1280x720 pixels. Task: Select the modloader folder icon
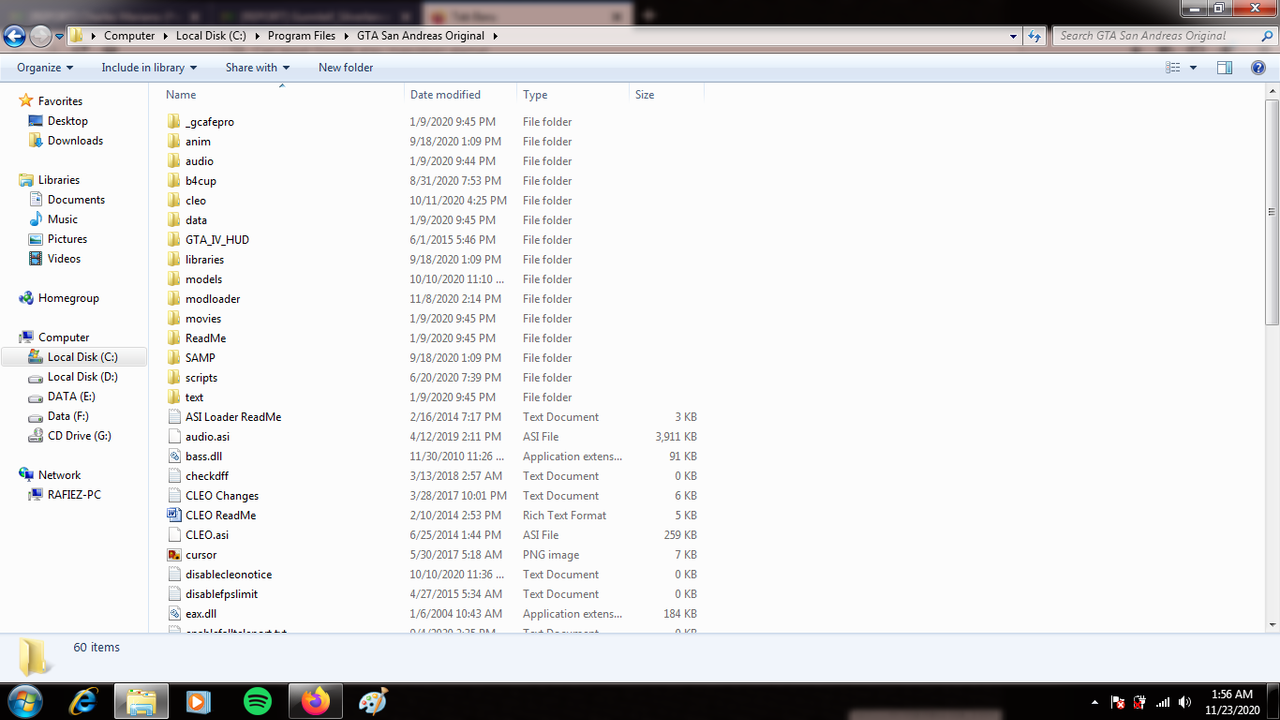click(174, 299)
